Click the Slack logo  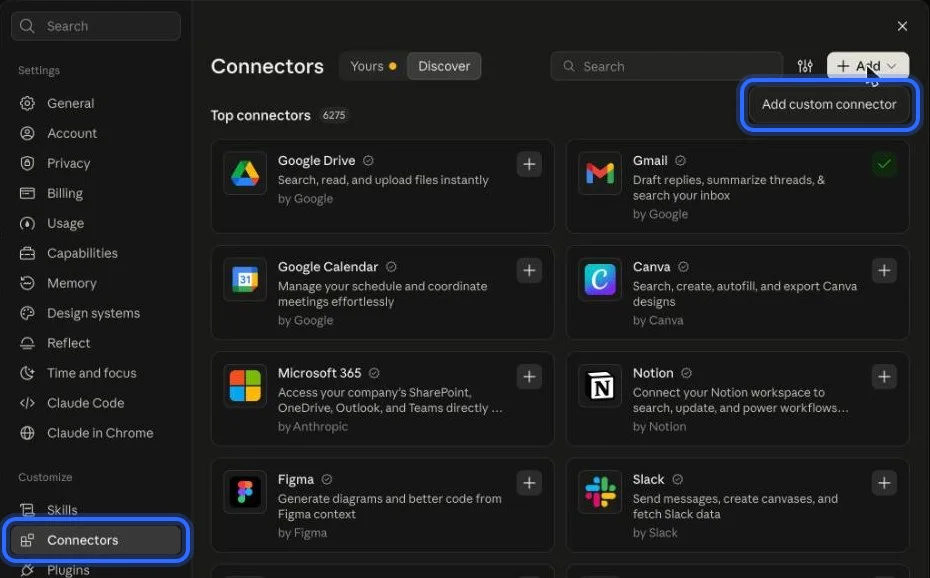pos(600,491)
